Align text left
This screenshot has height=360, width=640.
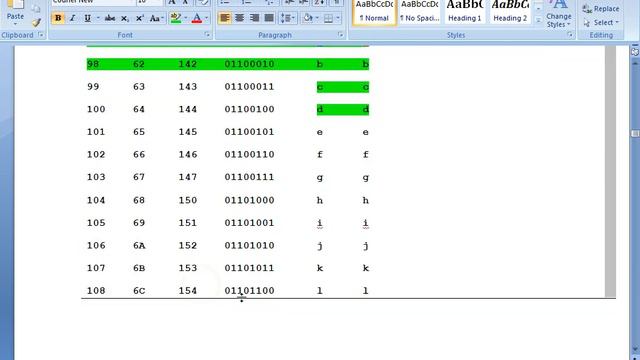click(224, 18)
